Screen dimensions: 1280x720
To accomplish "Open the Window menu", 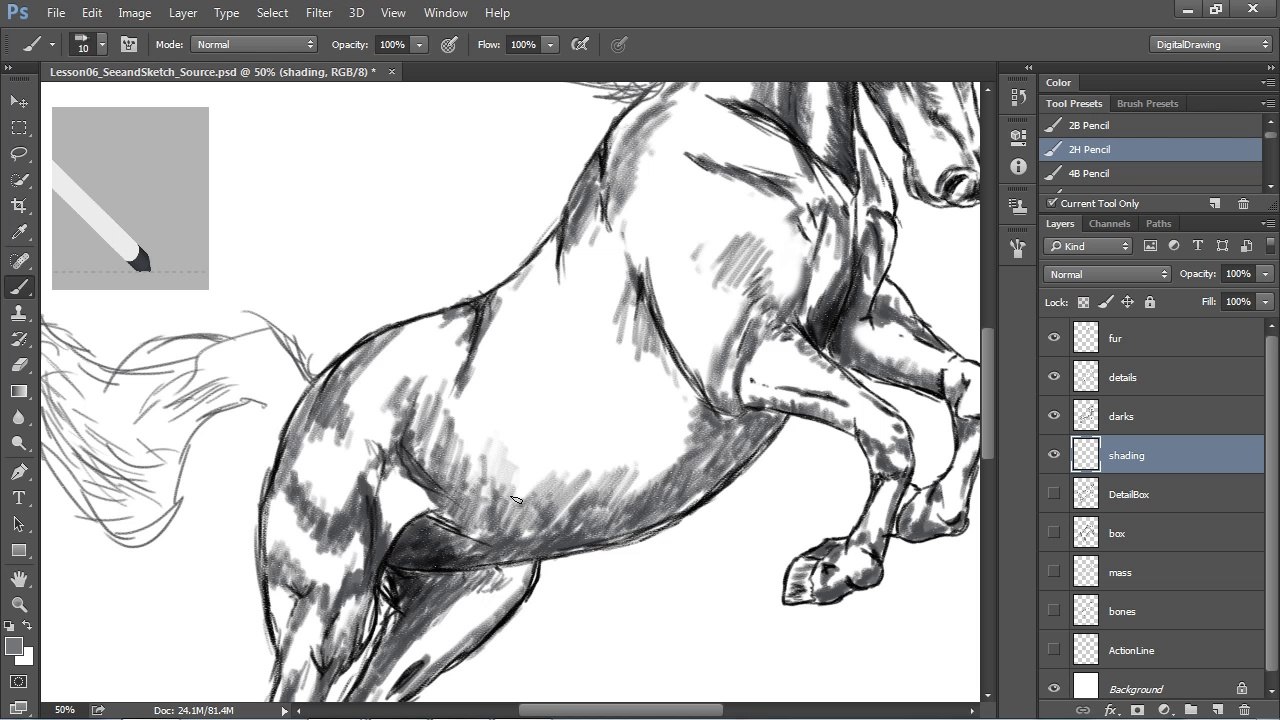I will pos(445,13).
